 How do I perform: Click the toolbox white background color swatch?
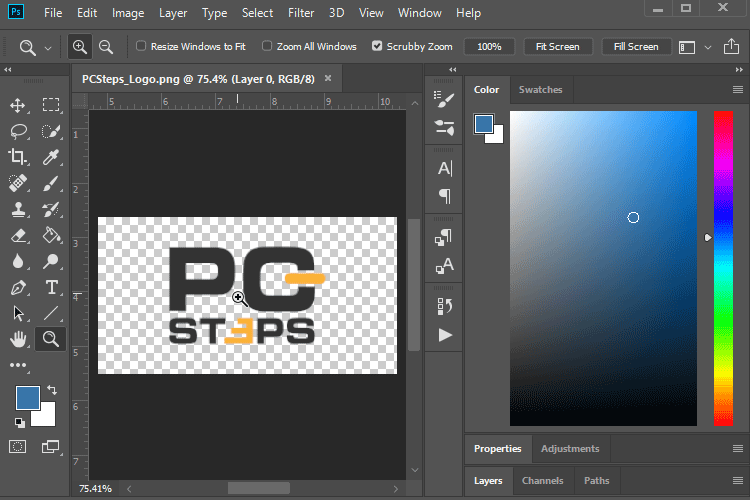click(46, 418)
